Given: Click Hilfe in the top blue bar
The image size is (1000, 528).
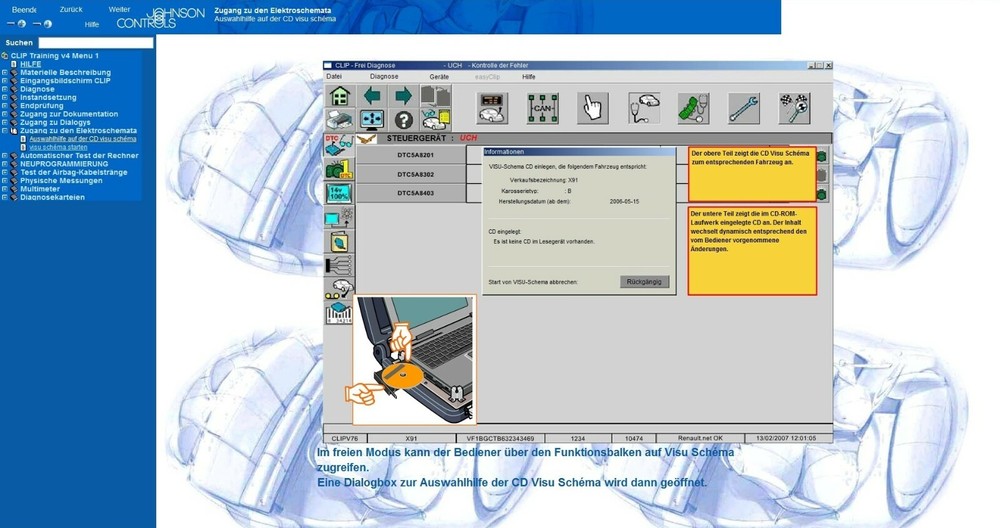Looking at the screenshot, I should click(x=92, y=24).
